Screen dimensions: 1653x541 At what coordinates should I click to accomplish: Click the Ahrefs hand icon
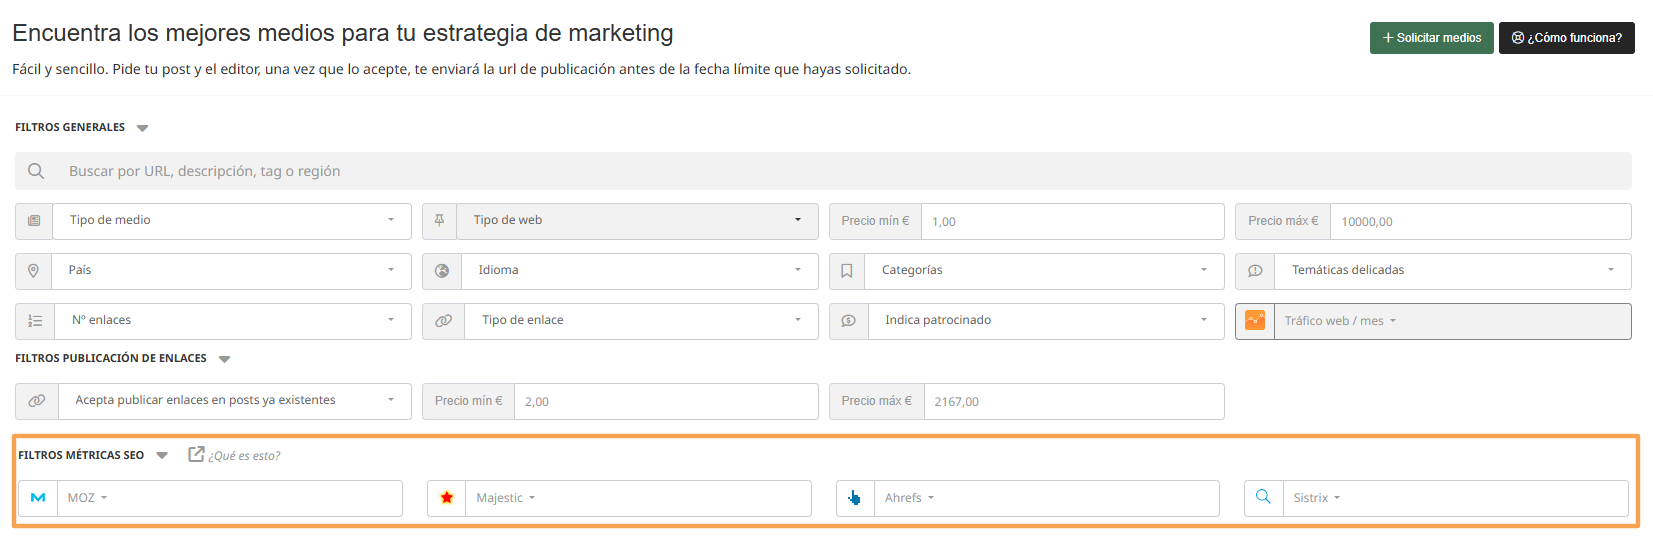click(855, 498)
